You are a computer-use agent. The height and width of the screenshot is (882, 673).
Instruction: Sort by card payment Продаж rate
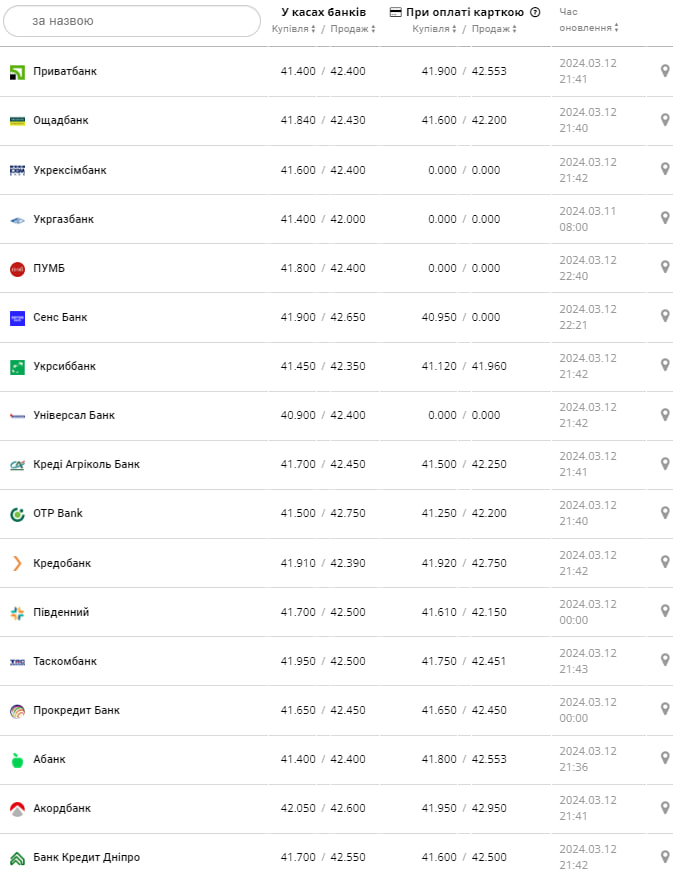[x=494, y=29]
